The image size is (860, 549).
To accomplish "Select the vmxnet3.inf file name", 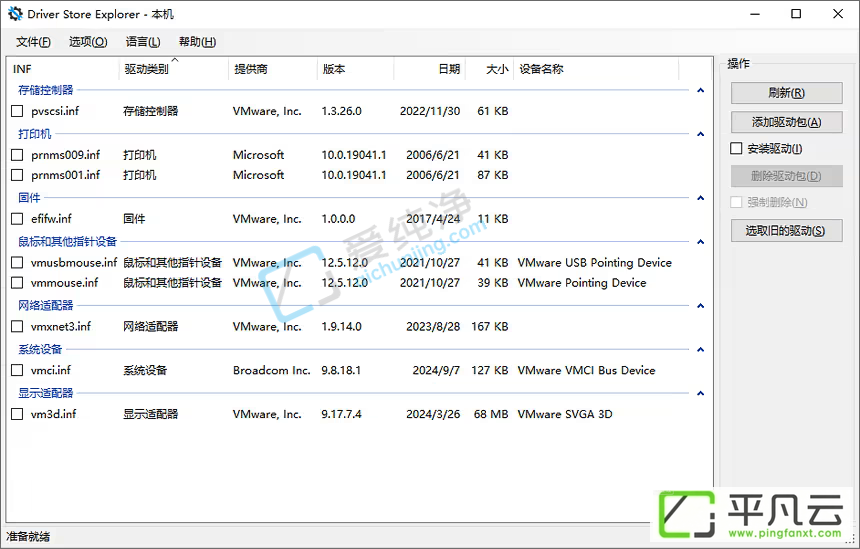I will pyautogui.click(x=61, y=326).
